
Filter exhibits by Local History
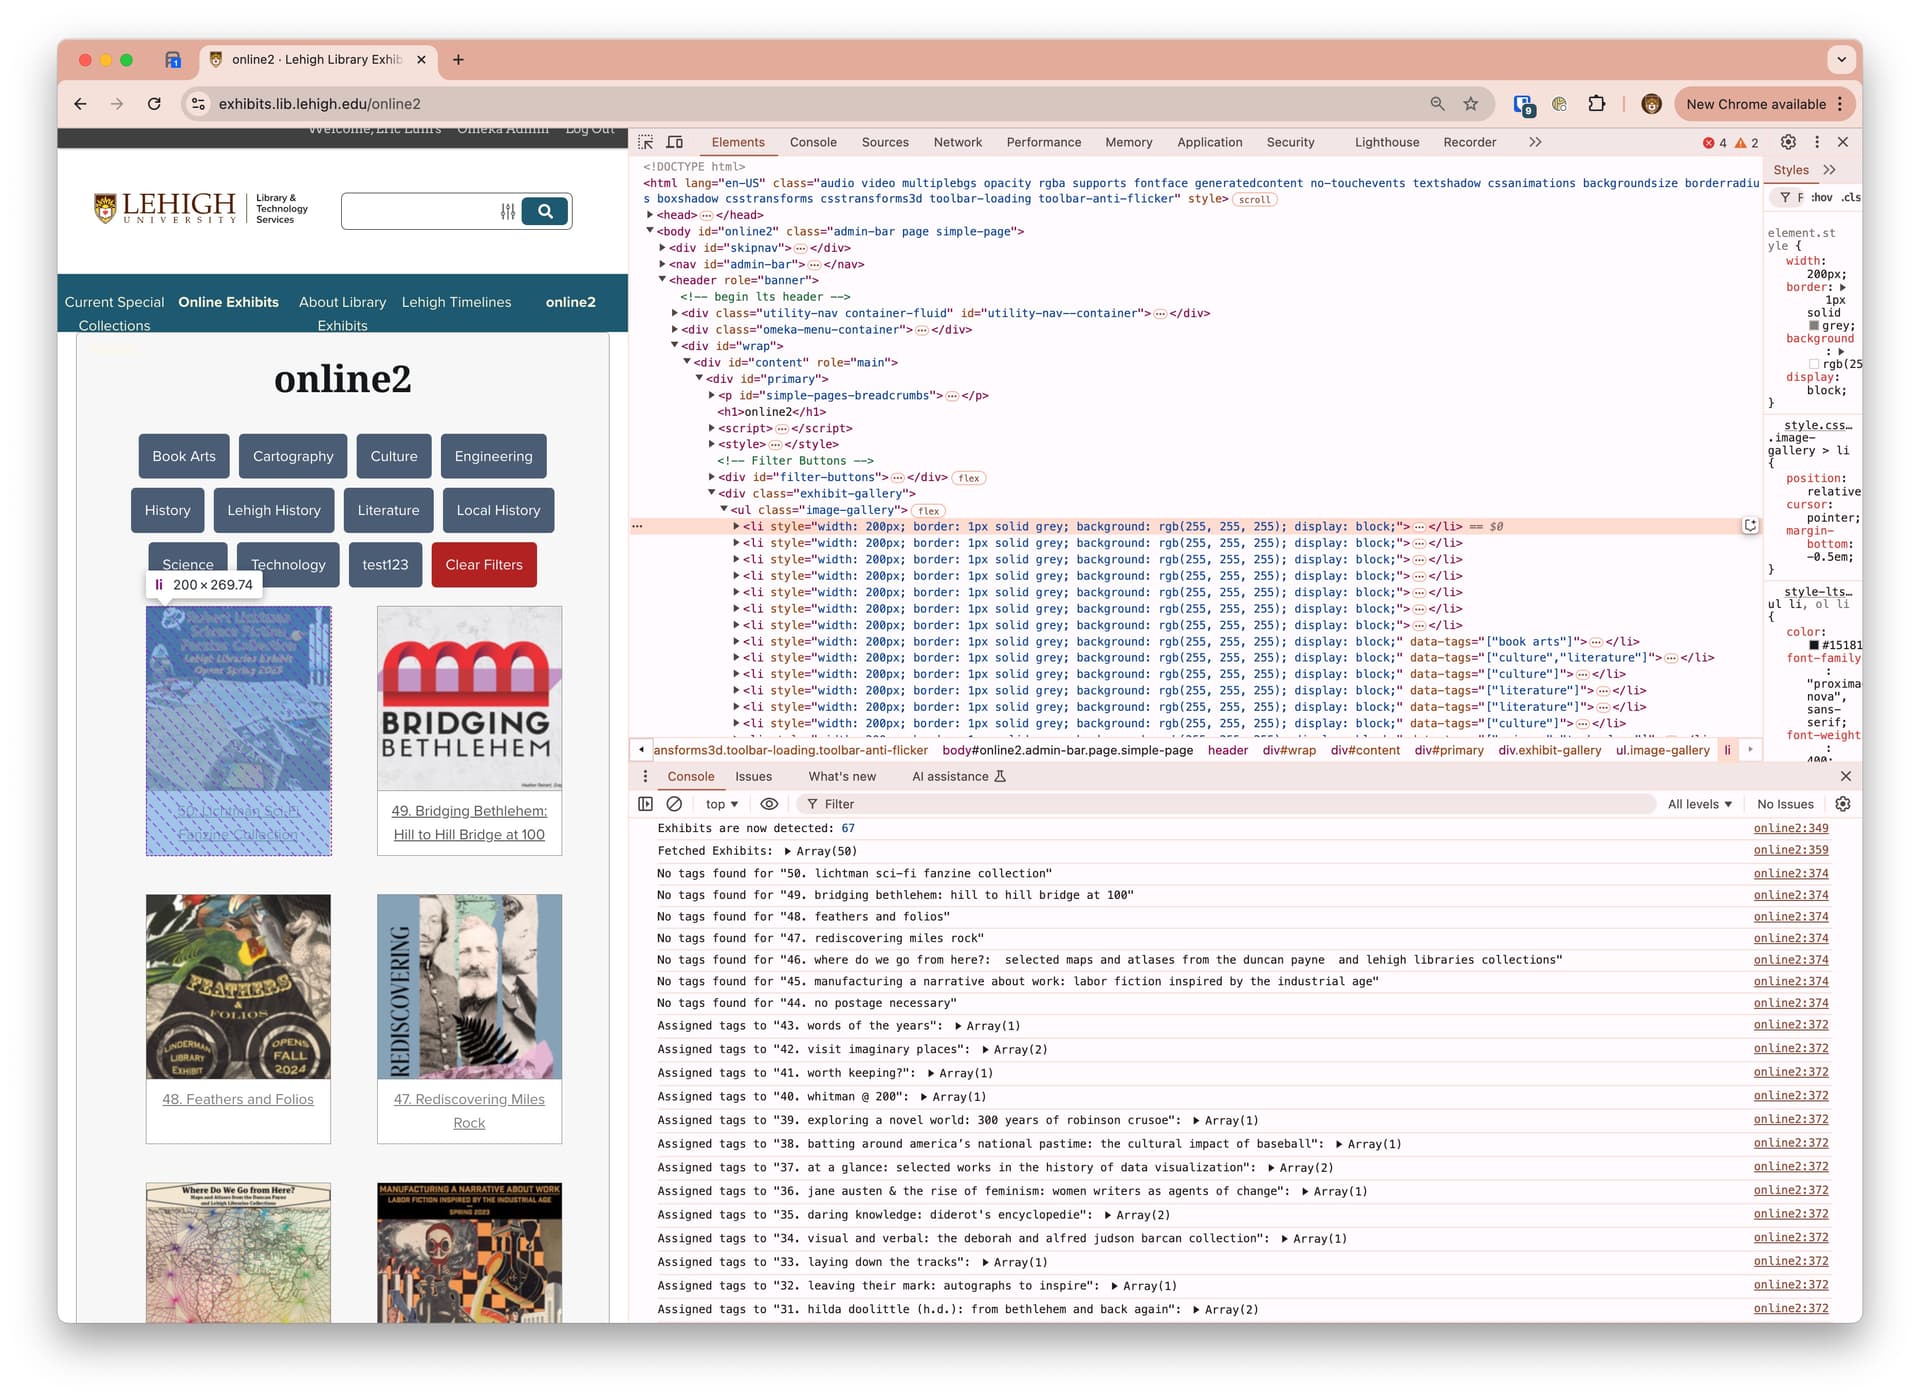pyautogui.click(x=498, y=510)
